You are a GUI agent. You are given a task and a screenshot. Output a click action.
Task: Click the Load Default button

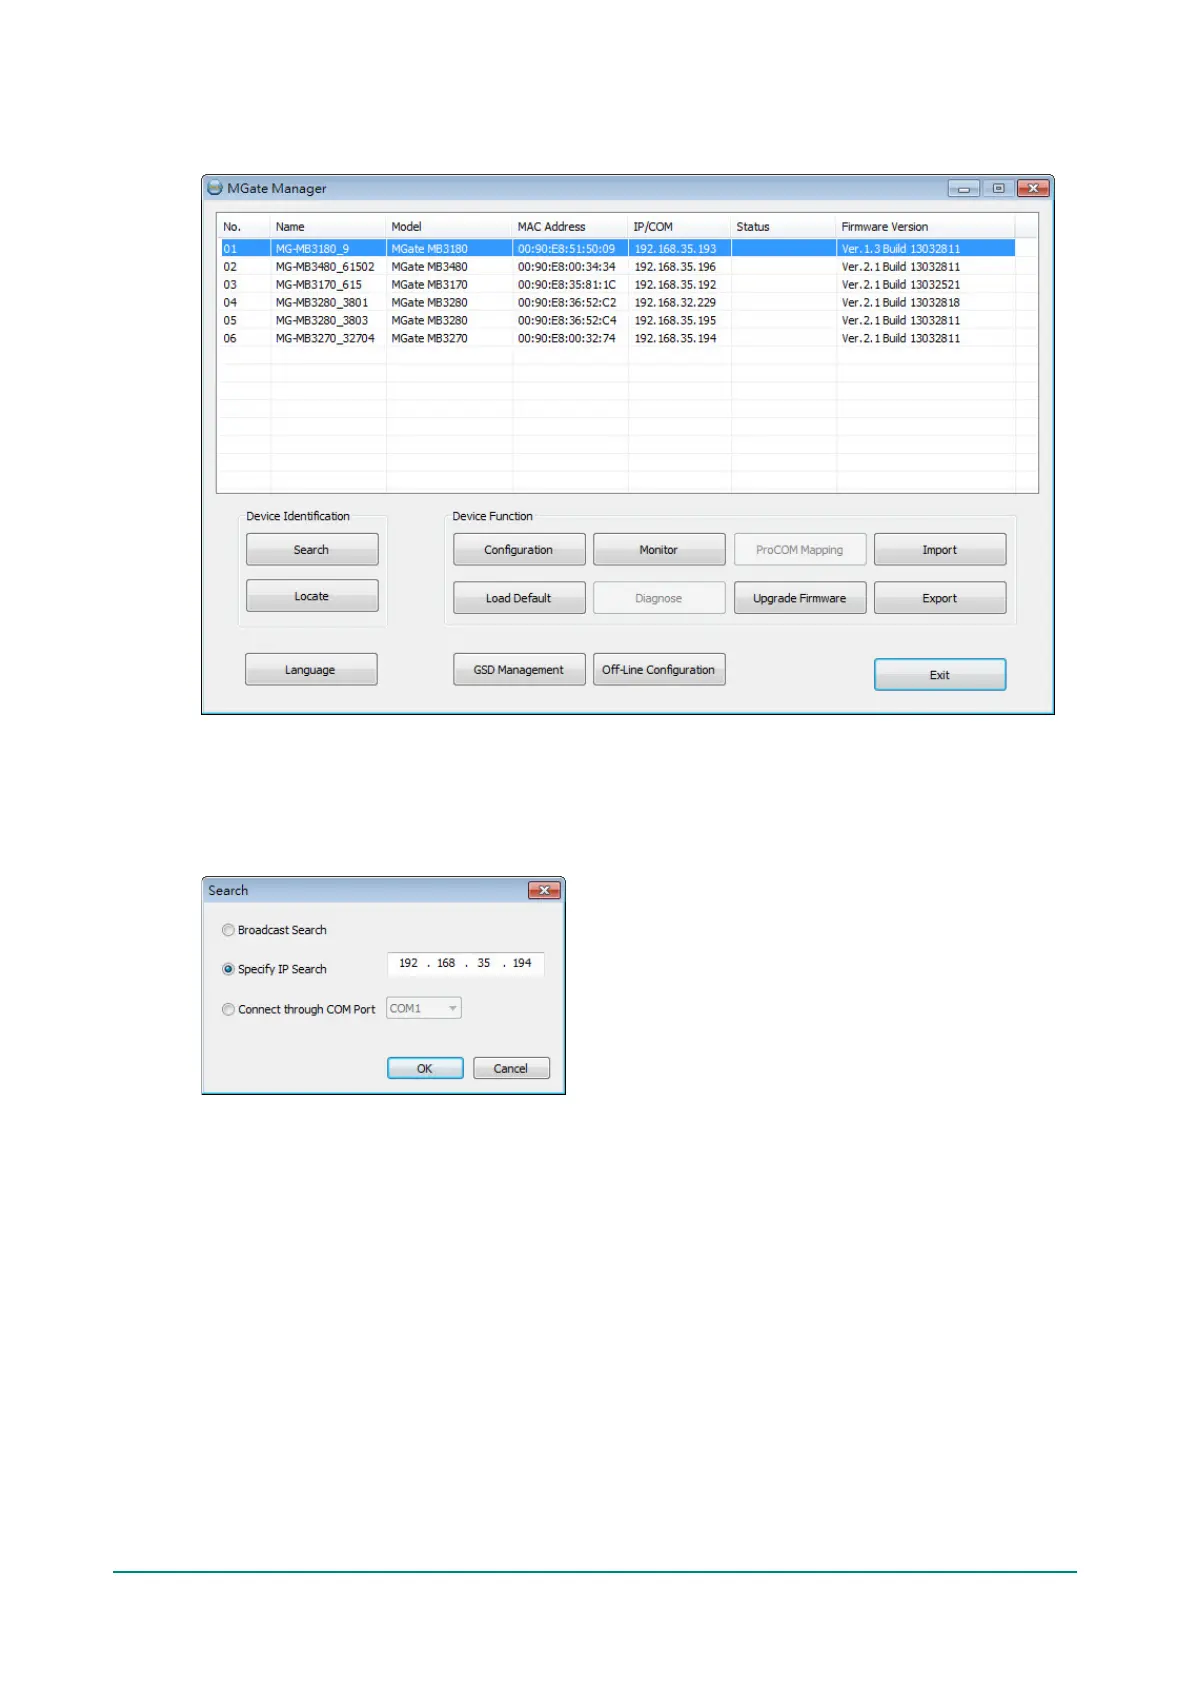click(519, 598)
